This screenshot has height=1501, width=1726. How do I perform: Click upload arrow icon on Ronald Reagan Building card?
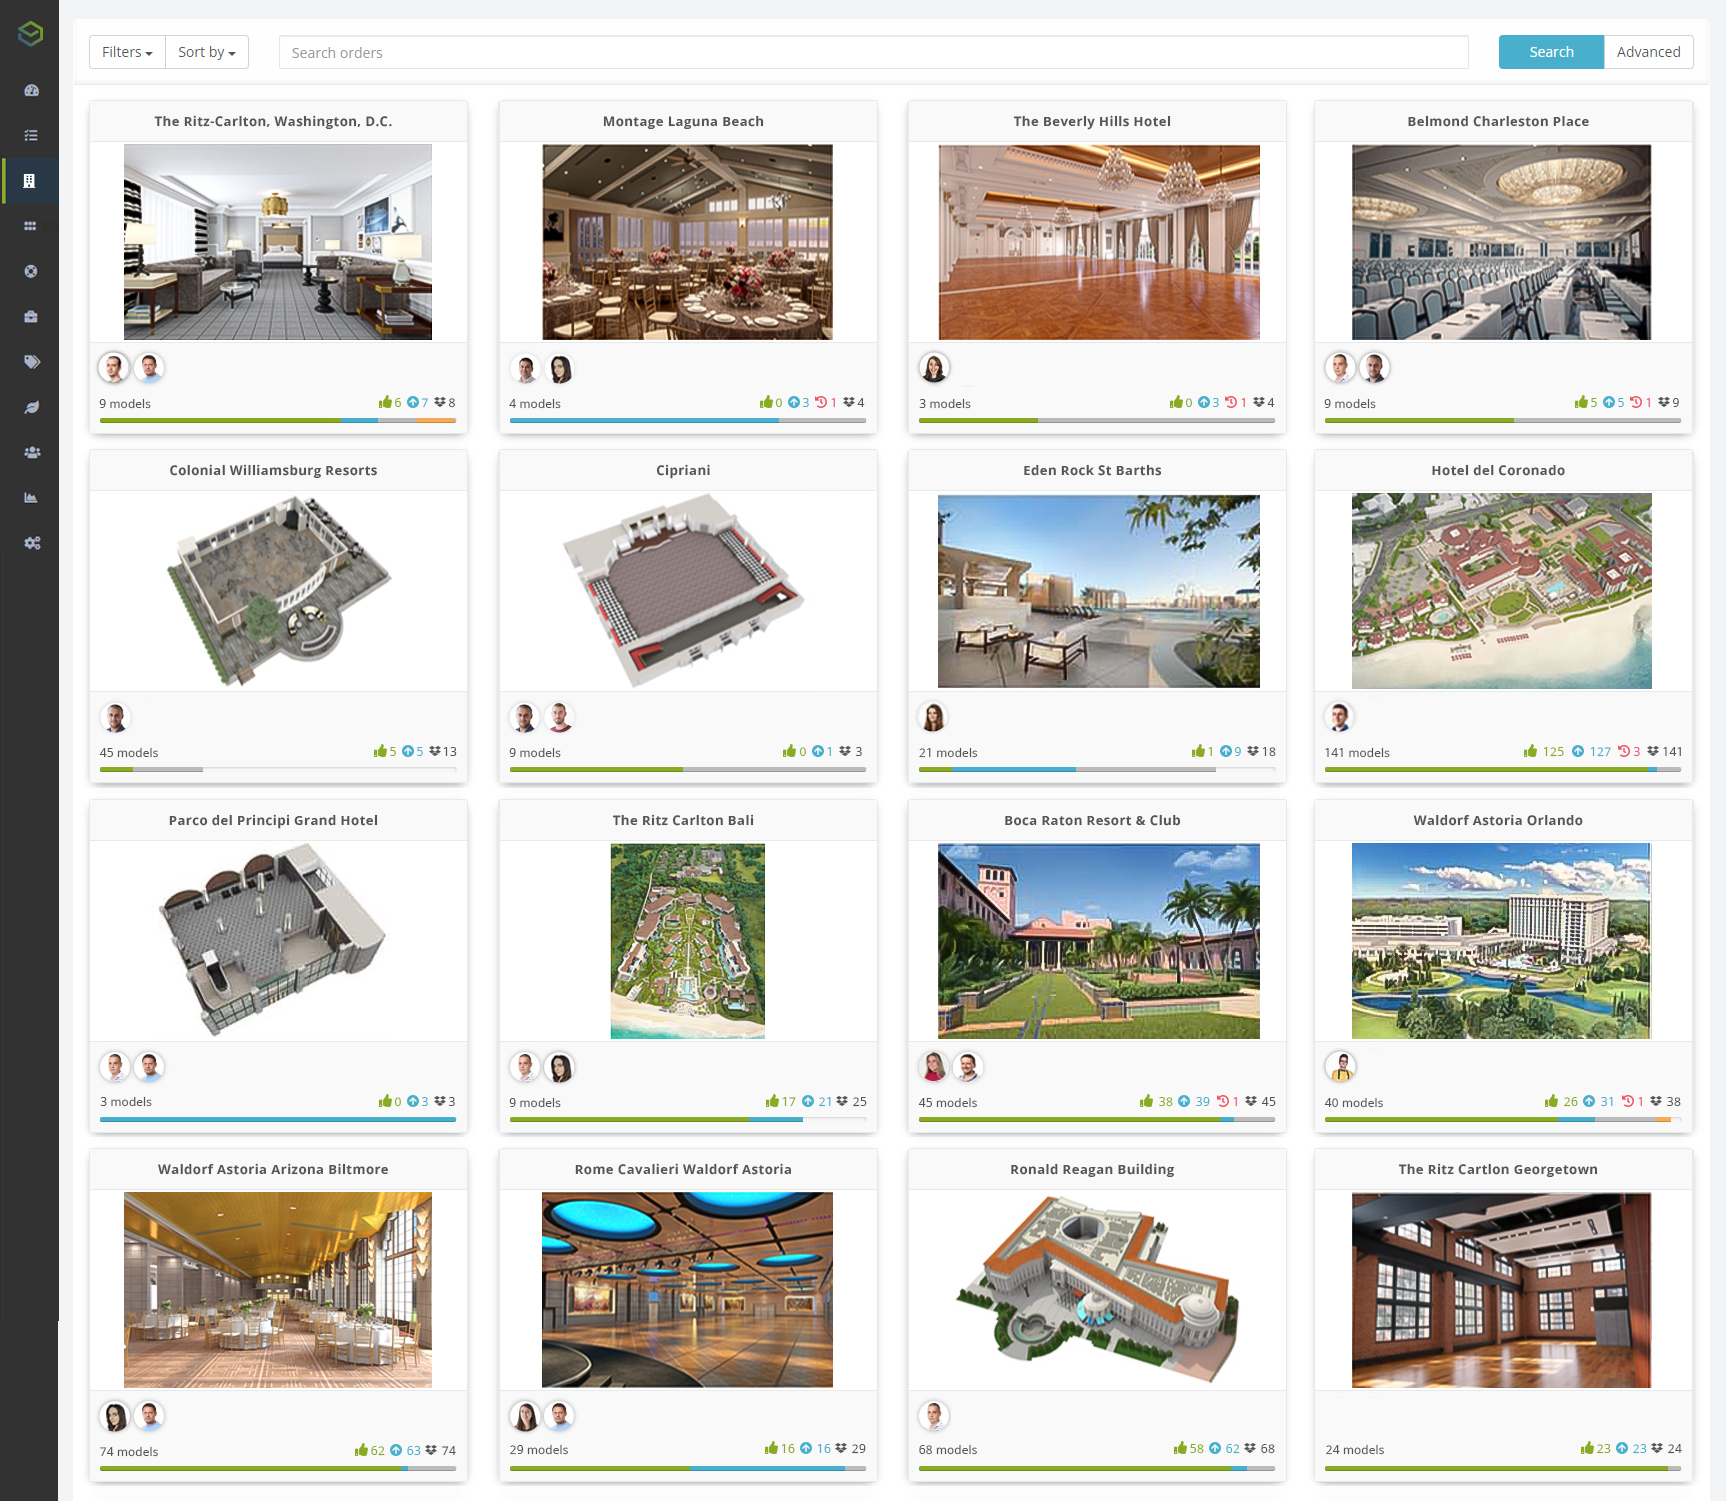[1215, 1448]
